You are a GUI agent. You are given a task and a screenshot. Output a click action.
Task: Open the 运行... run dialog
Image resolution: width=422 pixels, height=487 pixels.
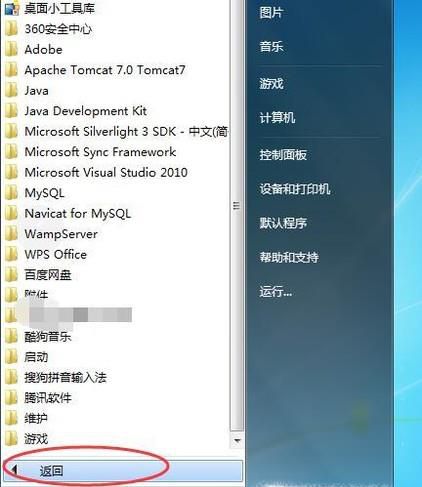coord(276,292)
